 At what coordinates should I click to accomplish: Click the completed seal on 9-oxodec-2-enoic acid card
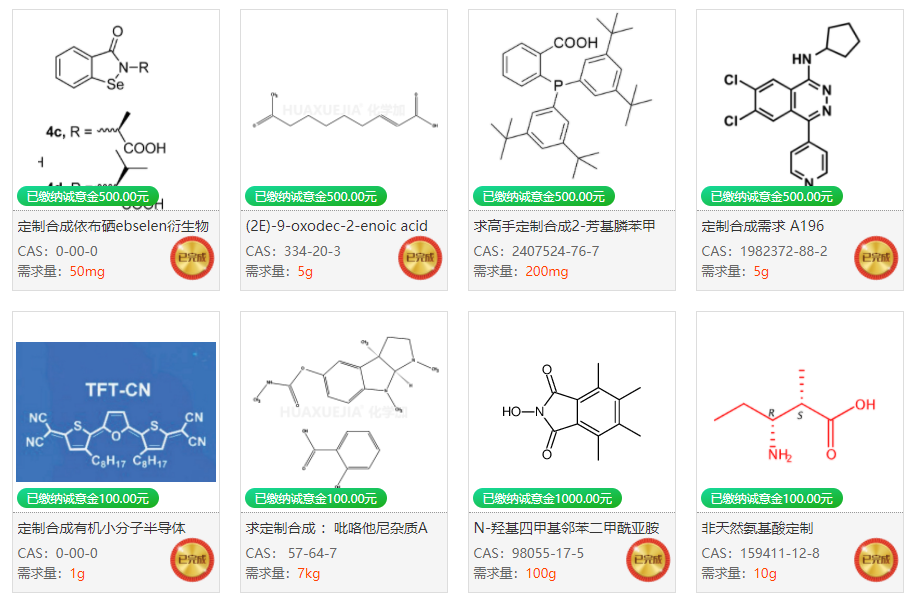[x=420, y=258]
